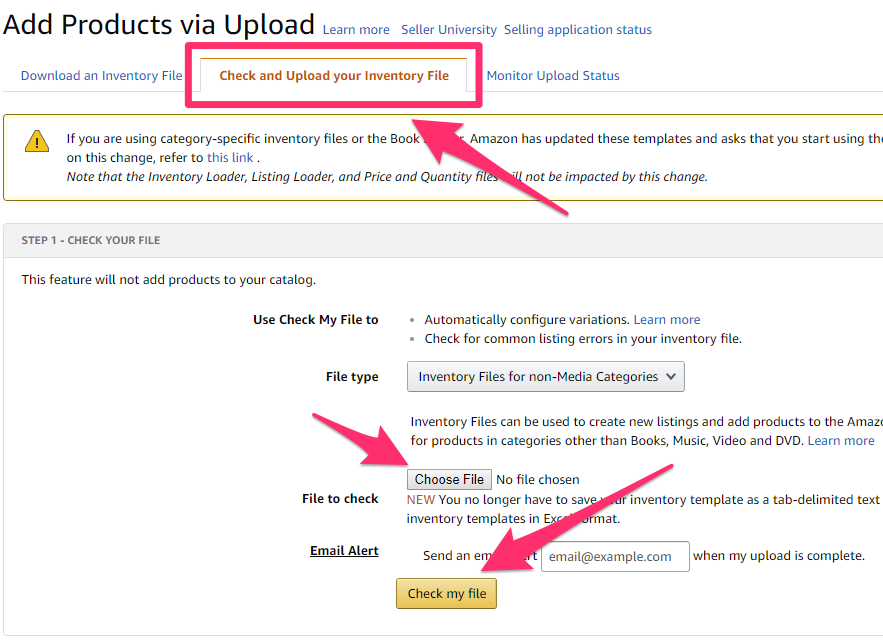
Task: Select Check and Upload your Inventory File tab
Action: 334,75
